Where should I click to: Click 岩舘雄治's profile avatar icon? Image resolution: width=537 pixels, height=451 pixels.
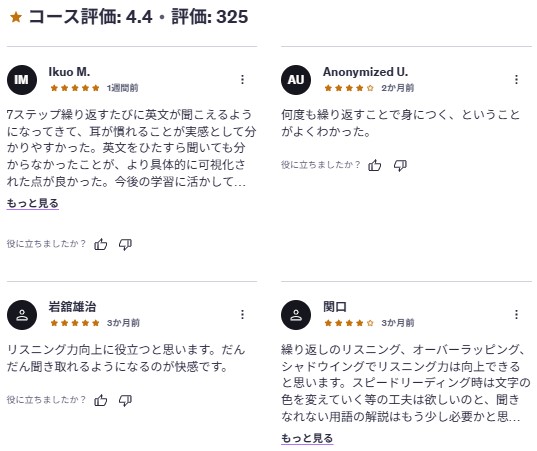click(22, 315)
